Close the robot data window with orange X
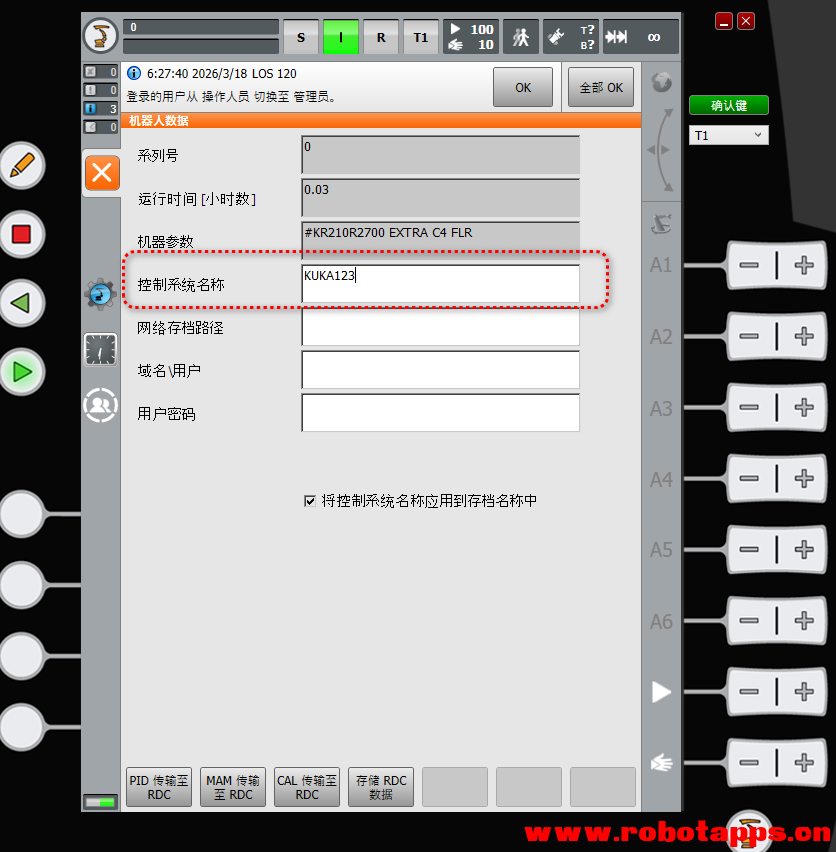Viewport: 836px width, 852px height. (102, 173)
